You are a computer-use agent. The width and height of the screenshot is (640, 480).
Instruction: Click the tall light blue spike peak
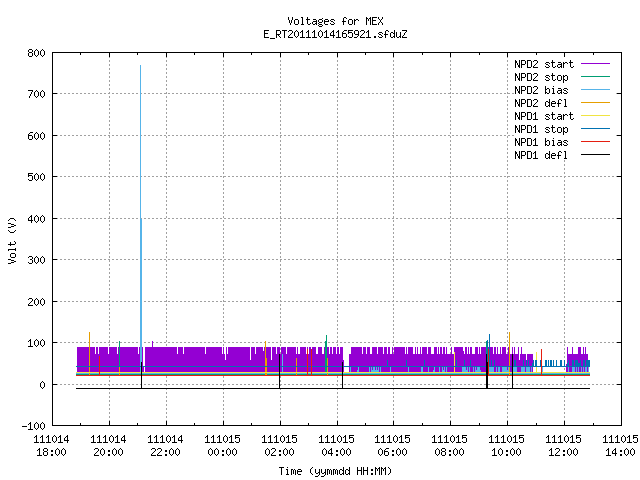(140, 66)
